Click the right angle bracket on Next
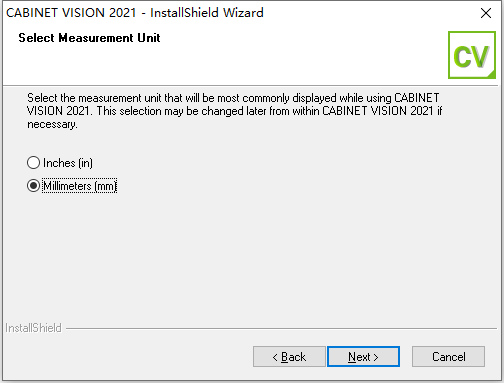504x383 pixels. point(376,357)
